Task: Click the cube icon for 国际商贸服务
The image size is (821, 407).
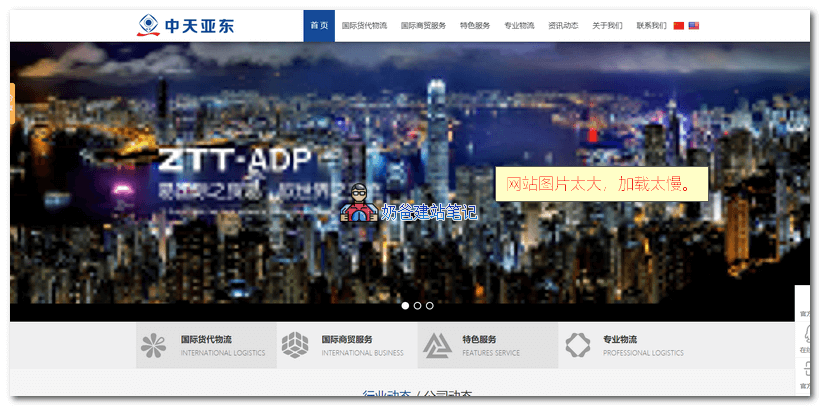Action: pos(295,346)
